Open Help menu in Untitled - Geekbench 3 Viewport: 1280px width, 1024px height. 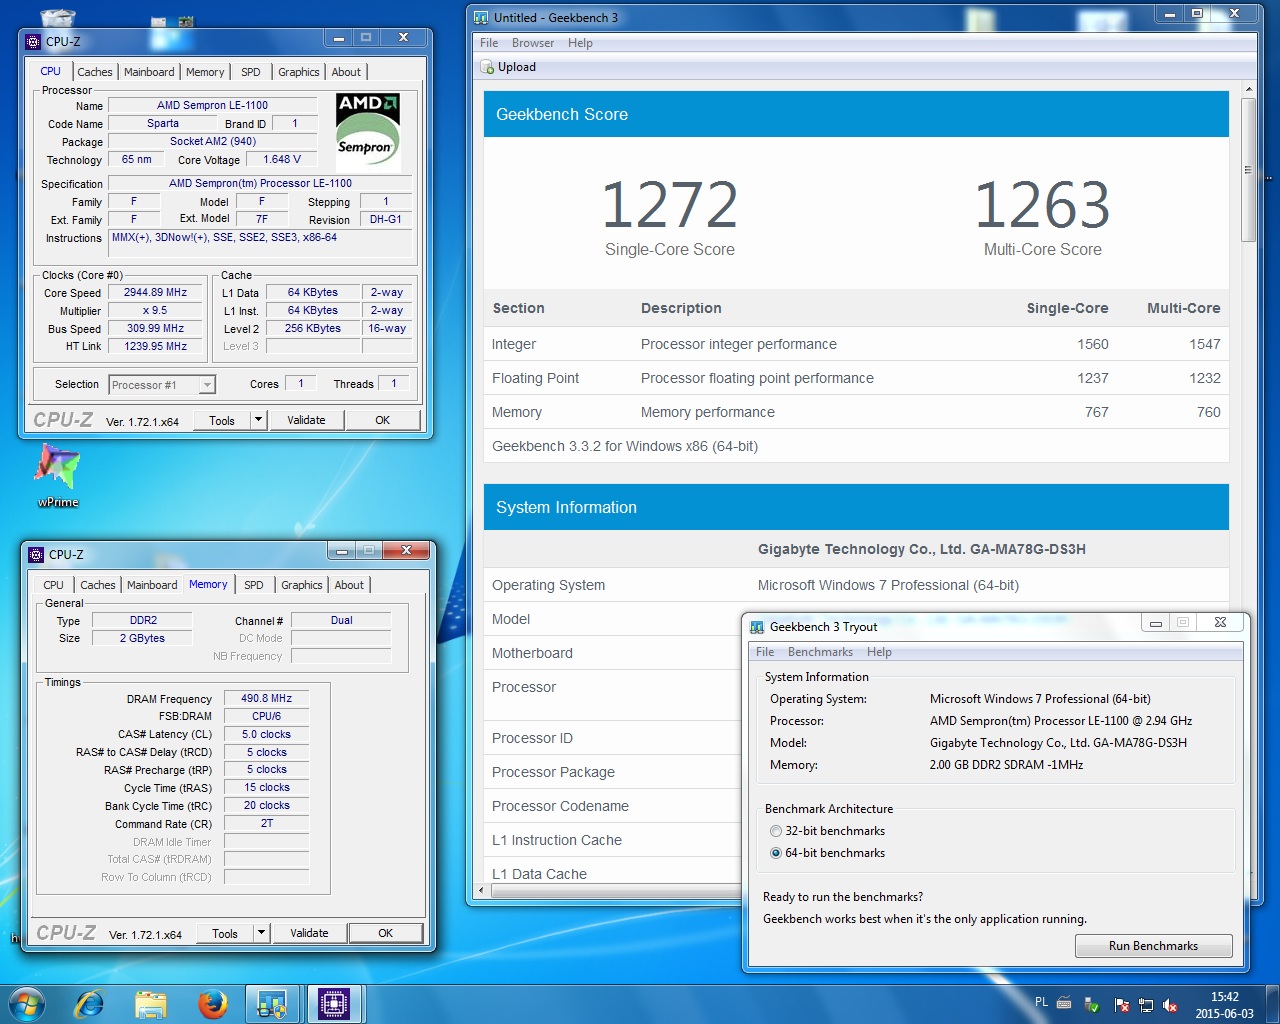[580, 43]
